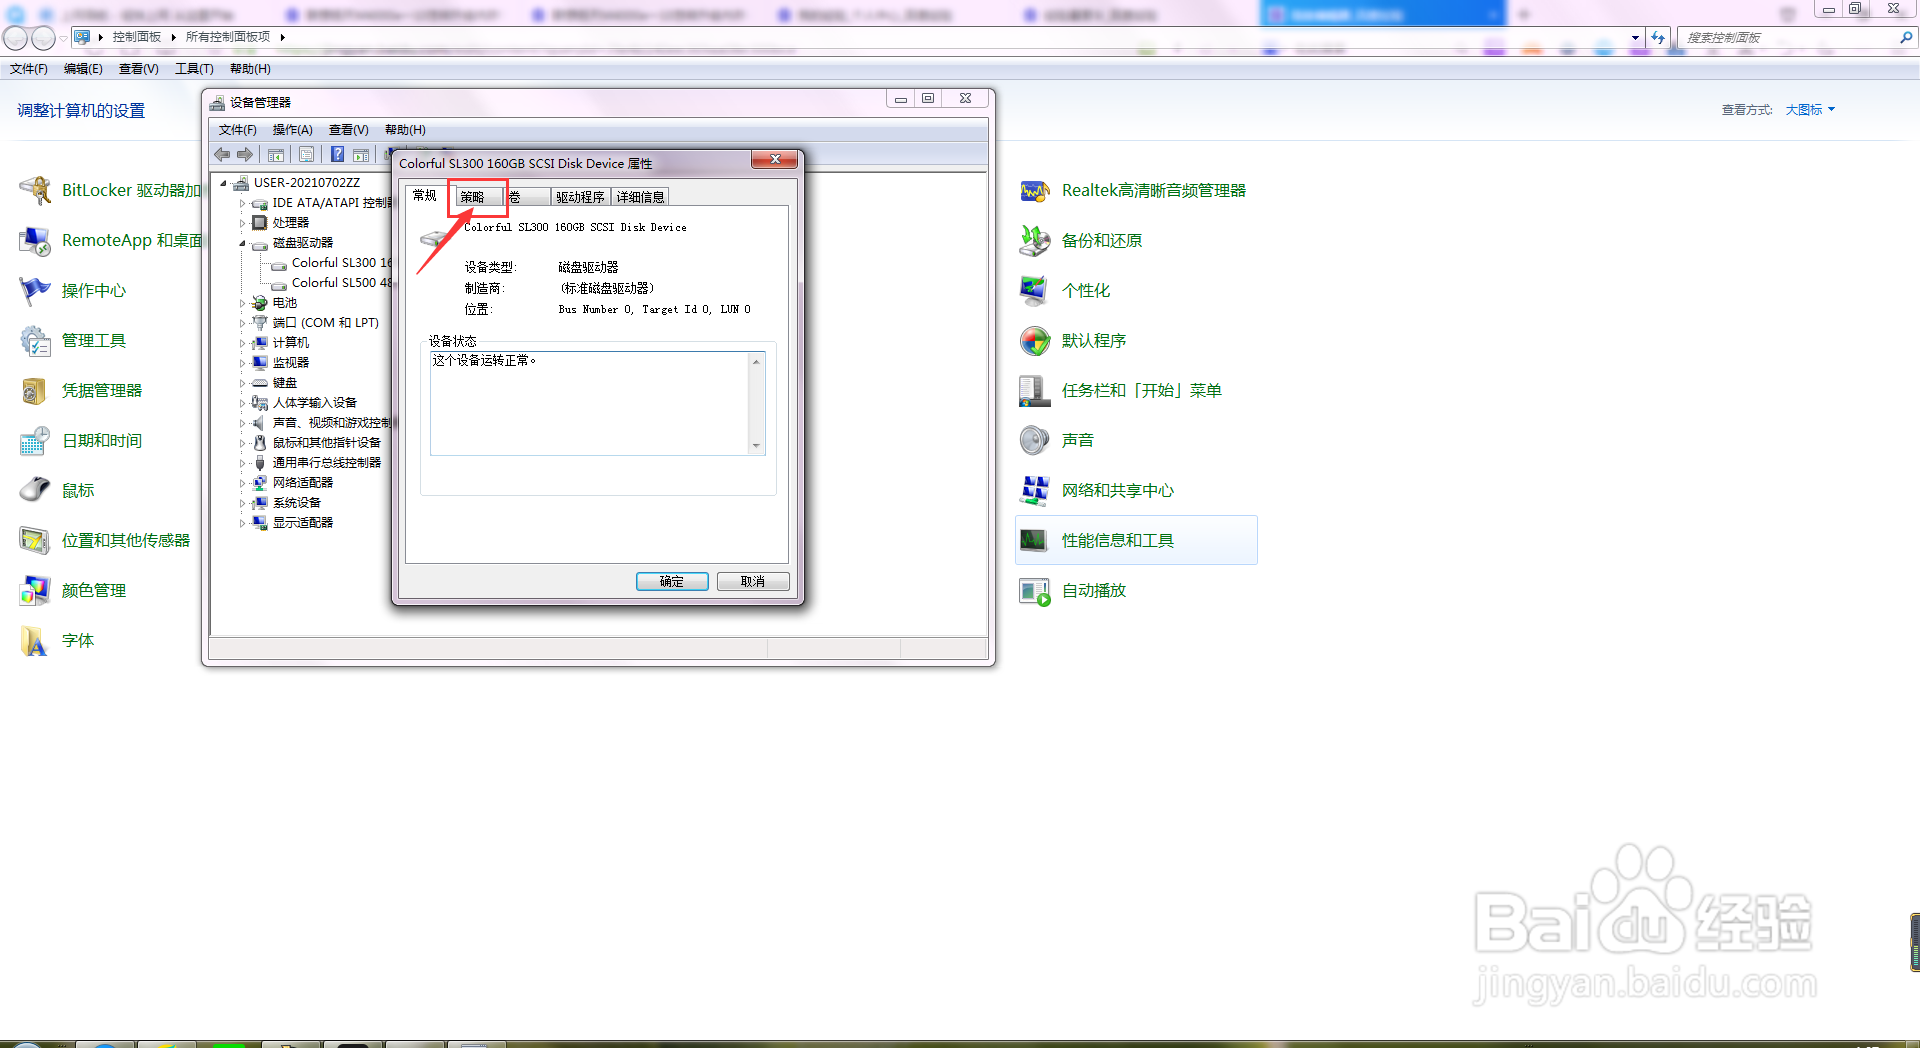
Task: Click show/hide console tree toolbar icon
Action: click(276, 154)
